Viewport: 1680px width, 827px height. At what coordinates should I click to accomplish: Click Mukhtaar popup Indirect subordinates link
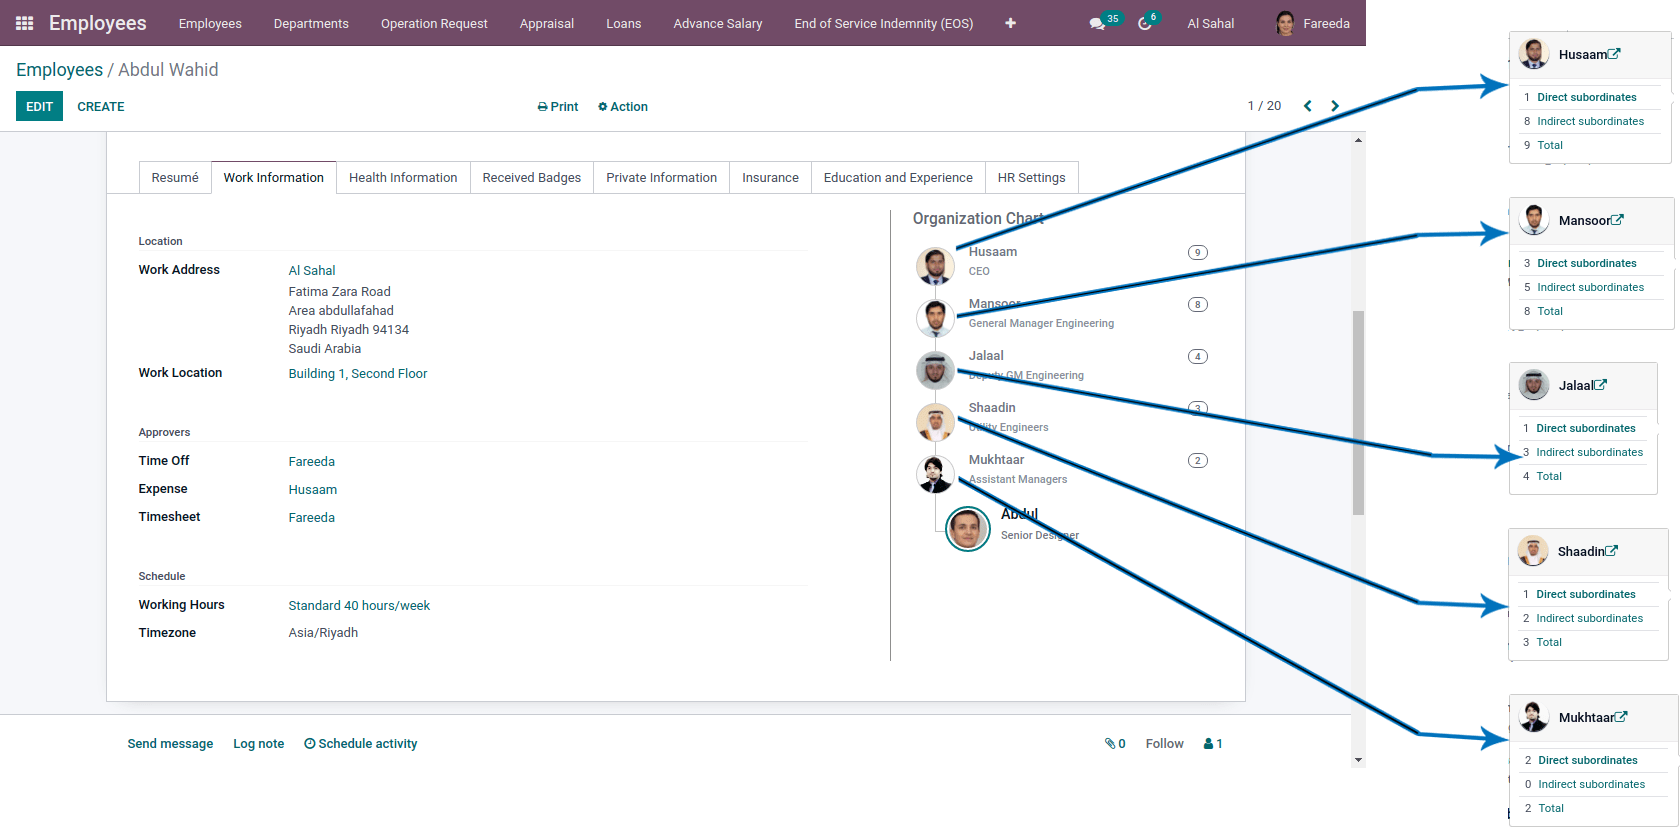1591,784
